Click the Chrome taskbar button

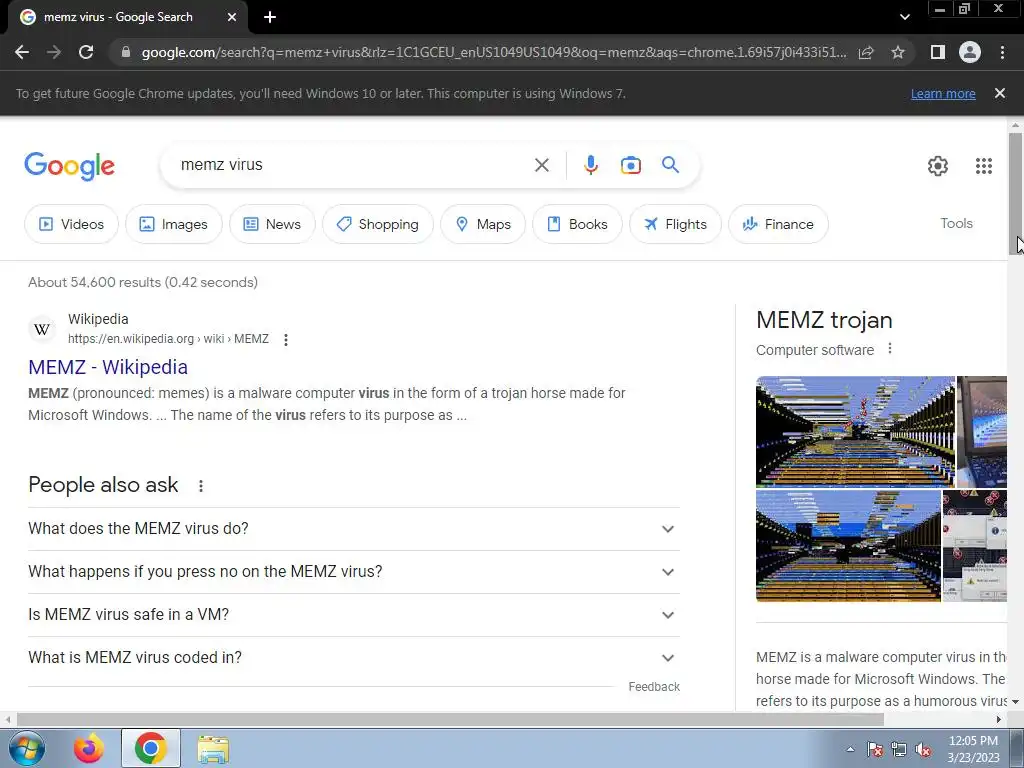150,748
